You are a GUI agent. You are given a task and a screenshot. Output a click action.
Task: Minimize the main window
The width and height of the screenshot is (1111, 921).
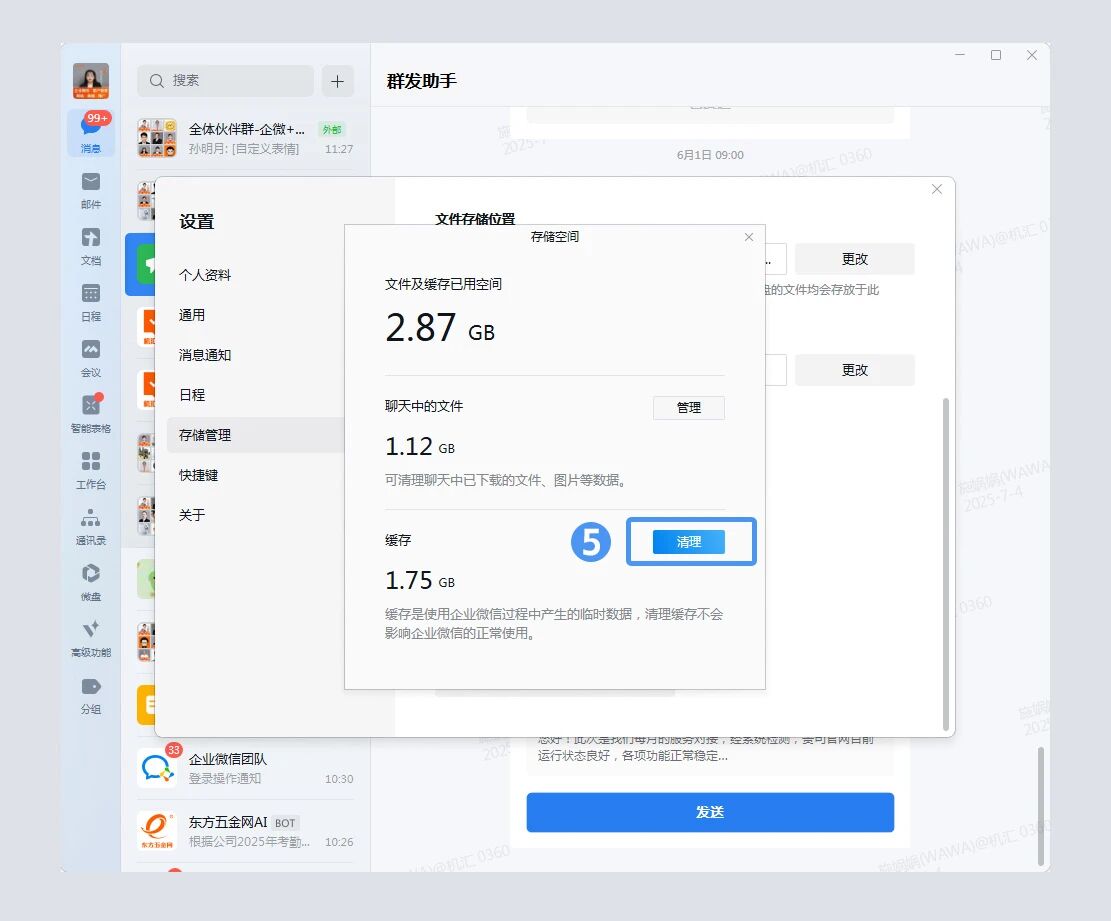pos(960,55)
